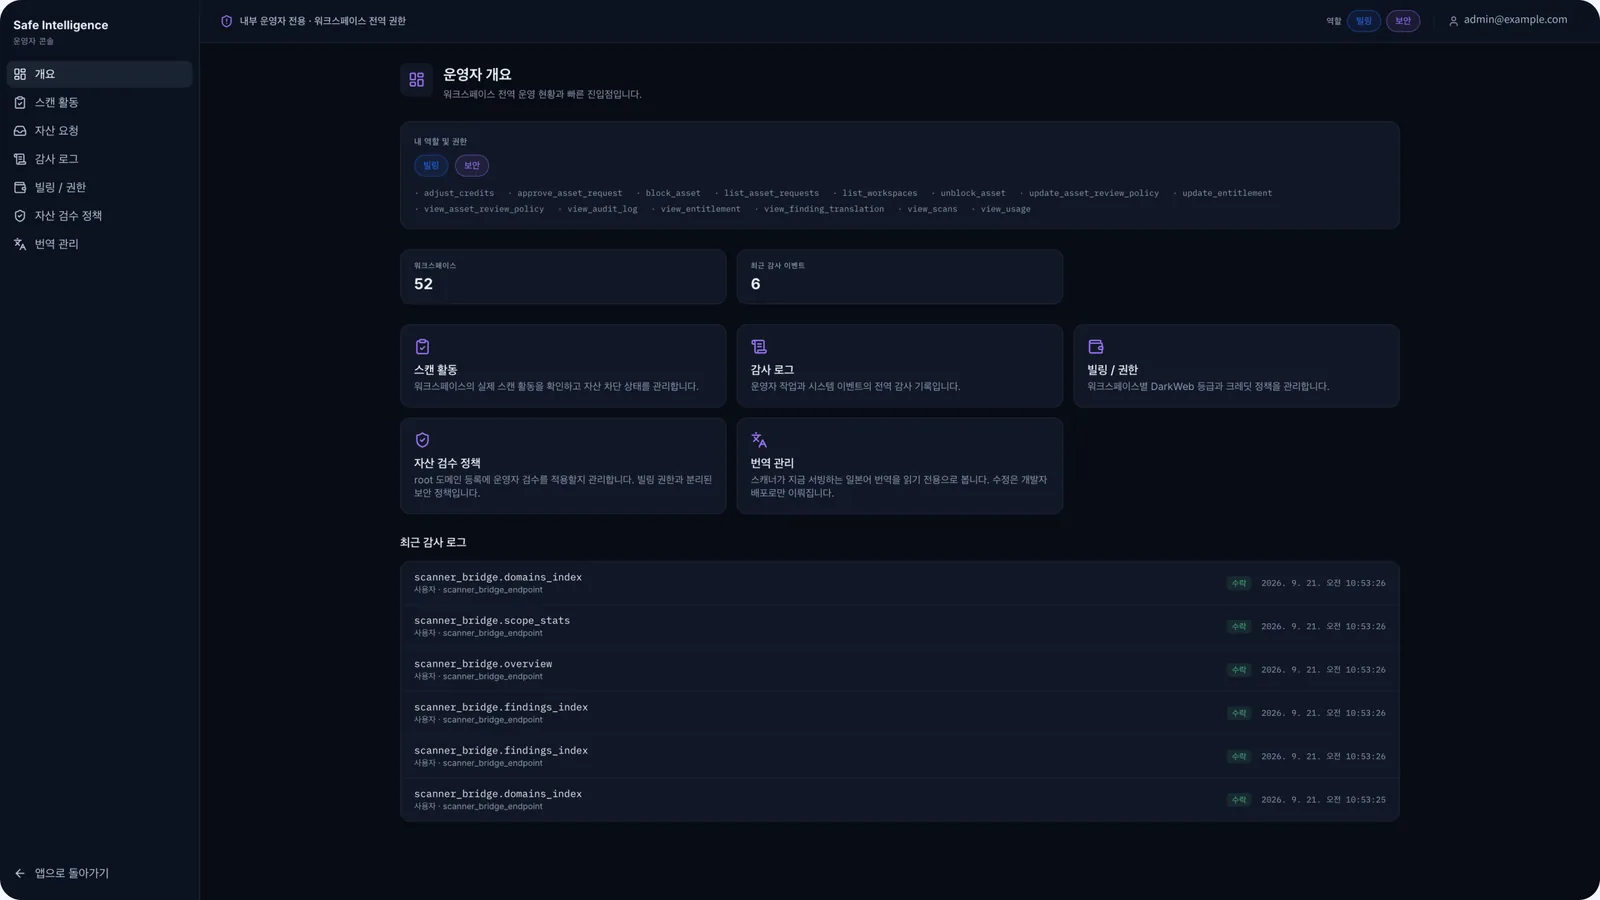Click view_audit_log permission text
This screenshot has height=900, width=1600.
[602, 209]
